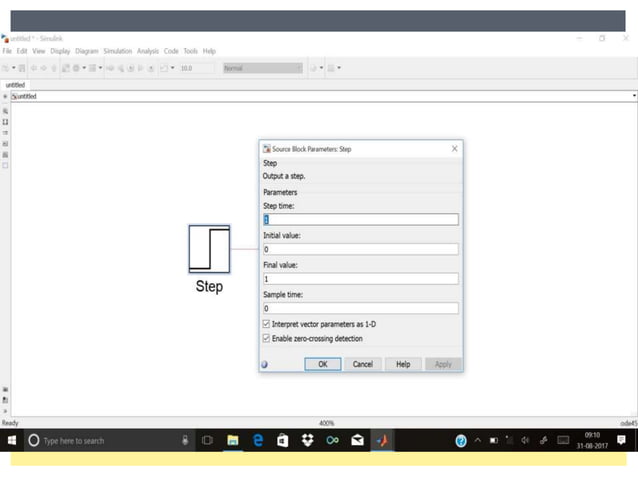Expand dropdown next to the gear icon
Screen dimensions: 638x478
(x=84, y=68)
